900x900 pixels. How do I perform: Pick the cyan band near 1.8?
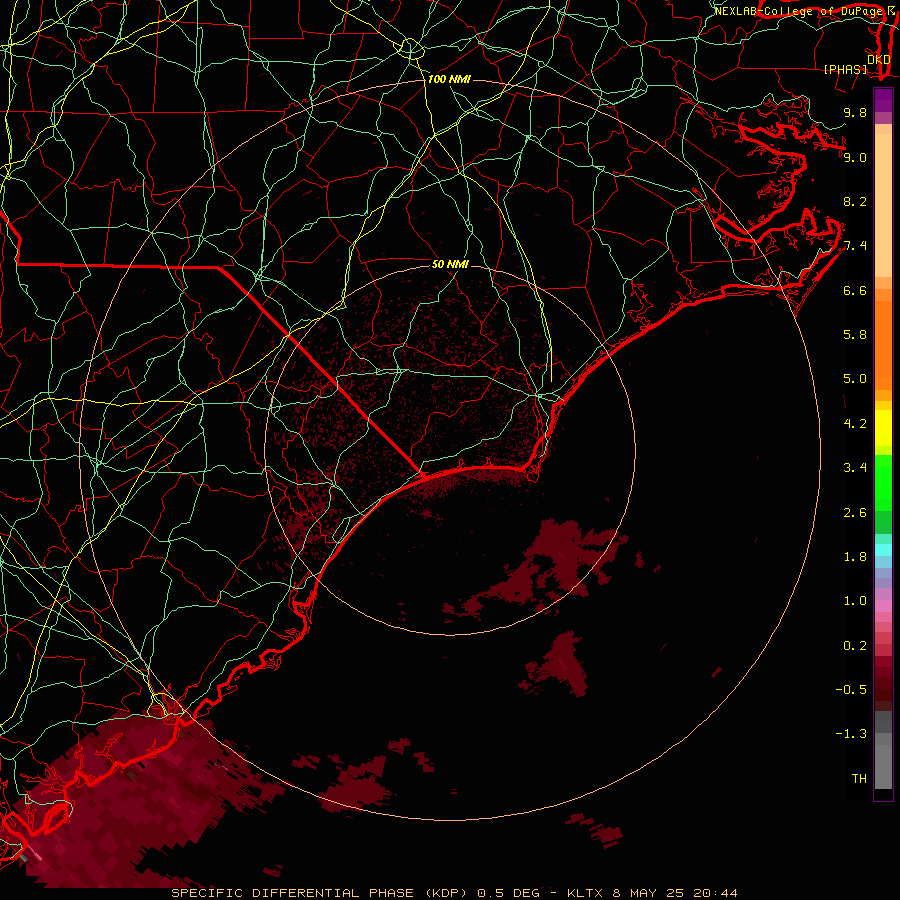coord(883,550)
